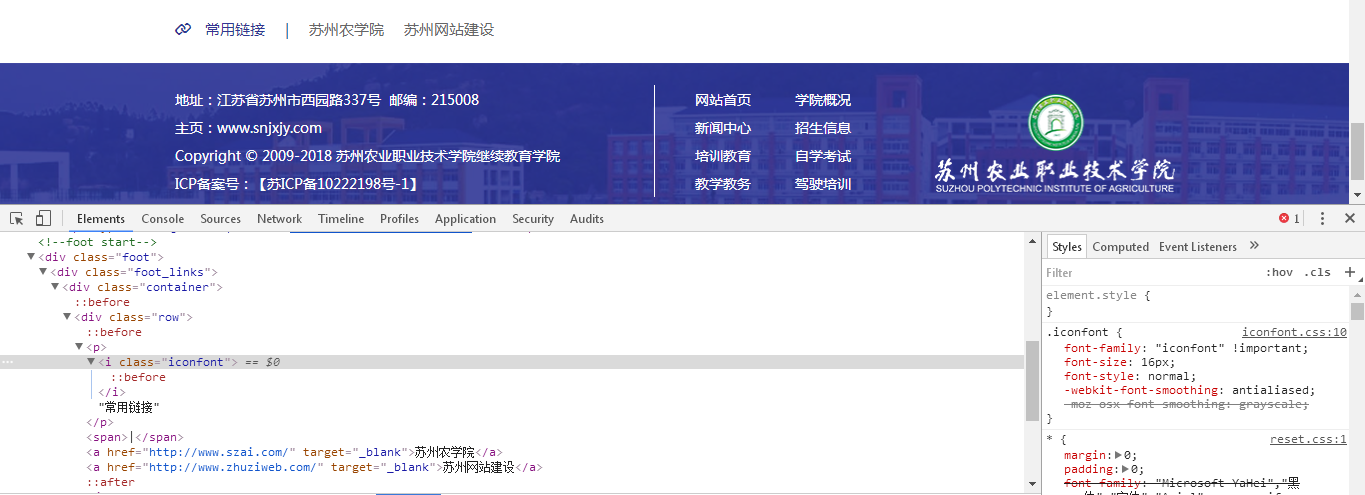Collapse the div class="row" node

pyautogui.click(x=67, y=317)
